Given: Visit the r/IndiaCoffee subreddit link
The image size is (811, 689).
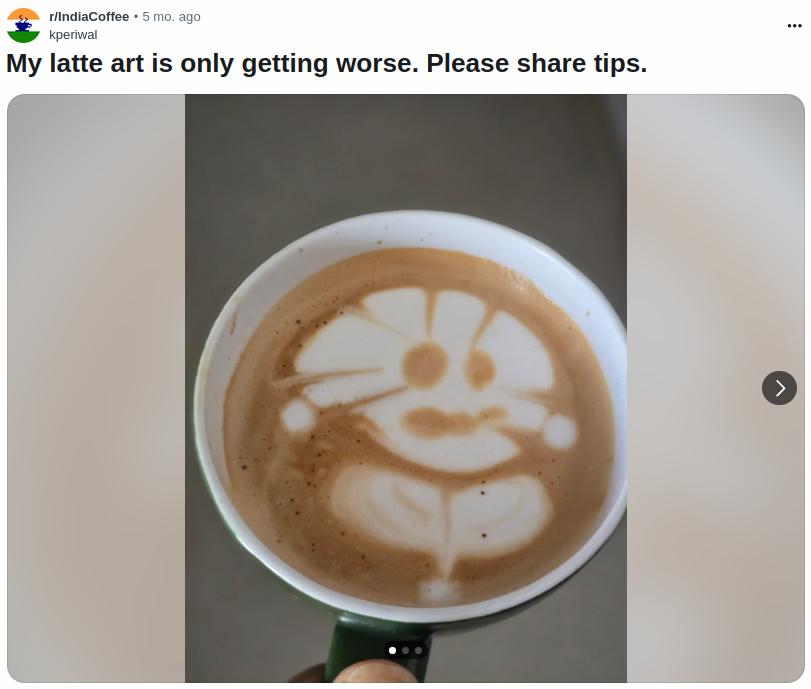Looking at the screenshot, I should click(89, 17).
